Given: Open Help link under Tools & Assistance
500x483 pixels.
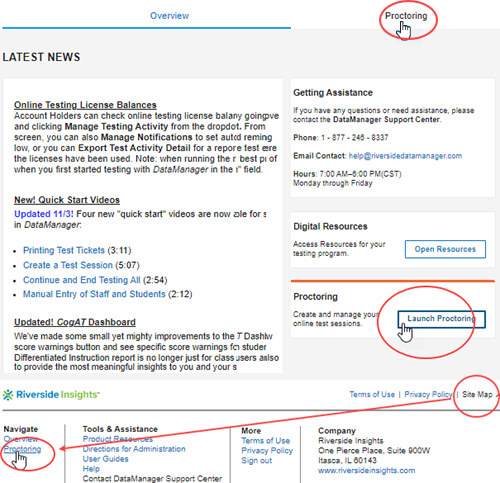Looking at the screenshot, I should [91, 469].
